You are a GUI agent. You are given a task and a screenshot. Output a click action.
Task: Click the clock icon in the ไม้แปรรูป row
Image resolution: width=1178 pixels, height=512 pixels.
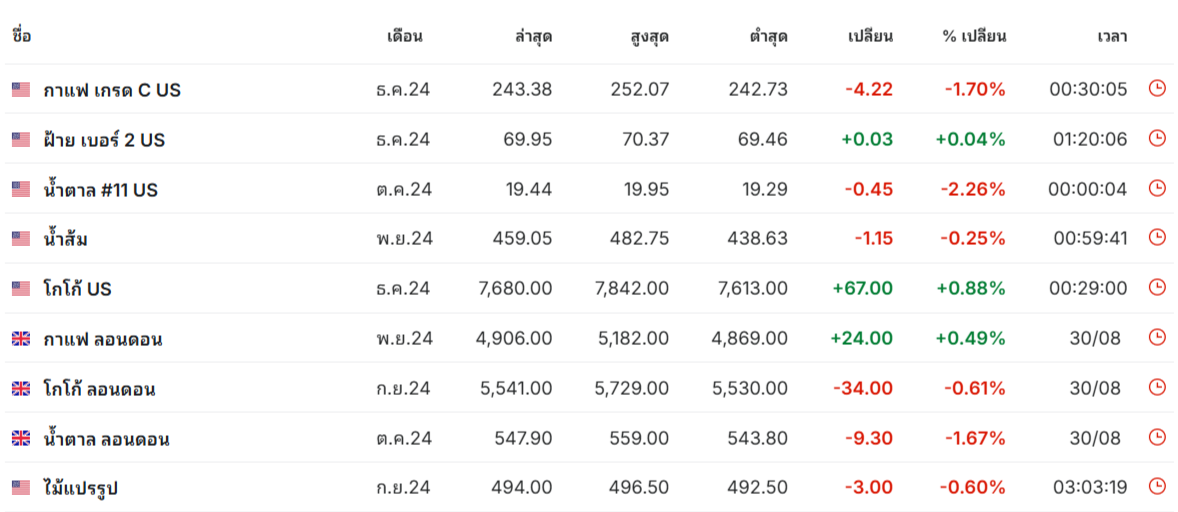1157,487
